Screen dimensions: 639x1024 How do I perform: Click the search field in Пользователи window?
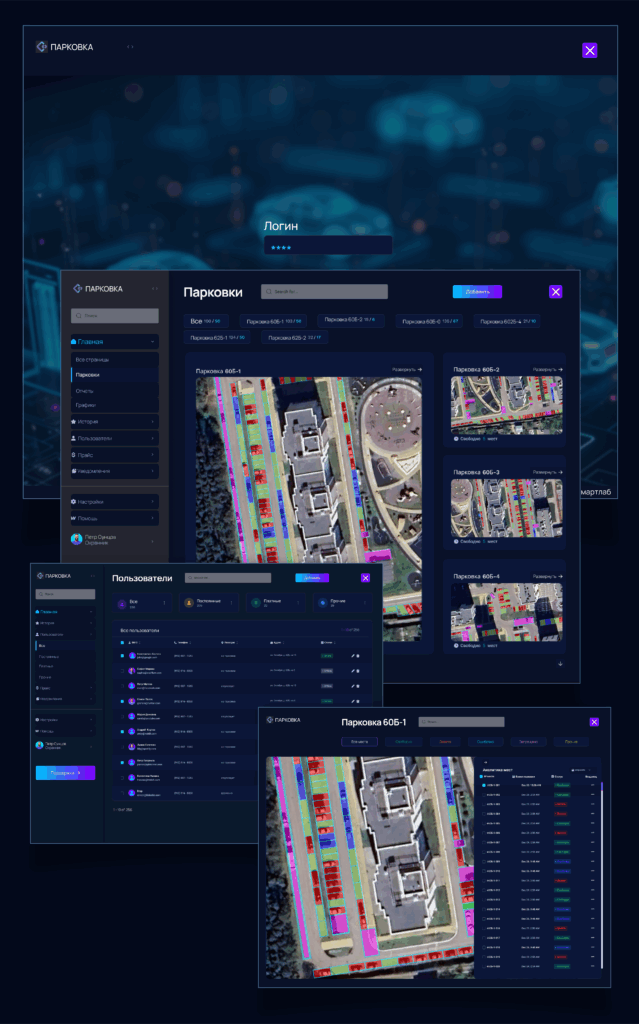(x=228, y=578)
